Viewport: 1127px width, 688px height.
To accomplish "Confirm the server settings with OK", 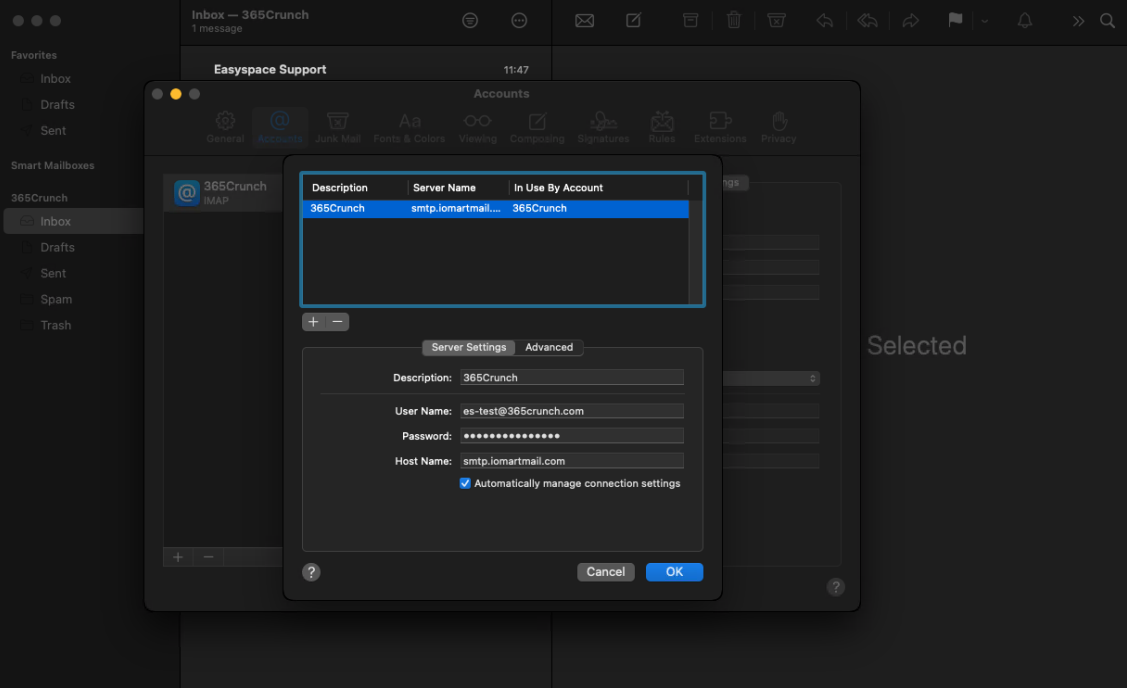I will tap(674, 572).
